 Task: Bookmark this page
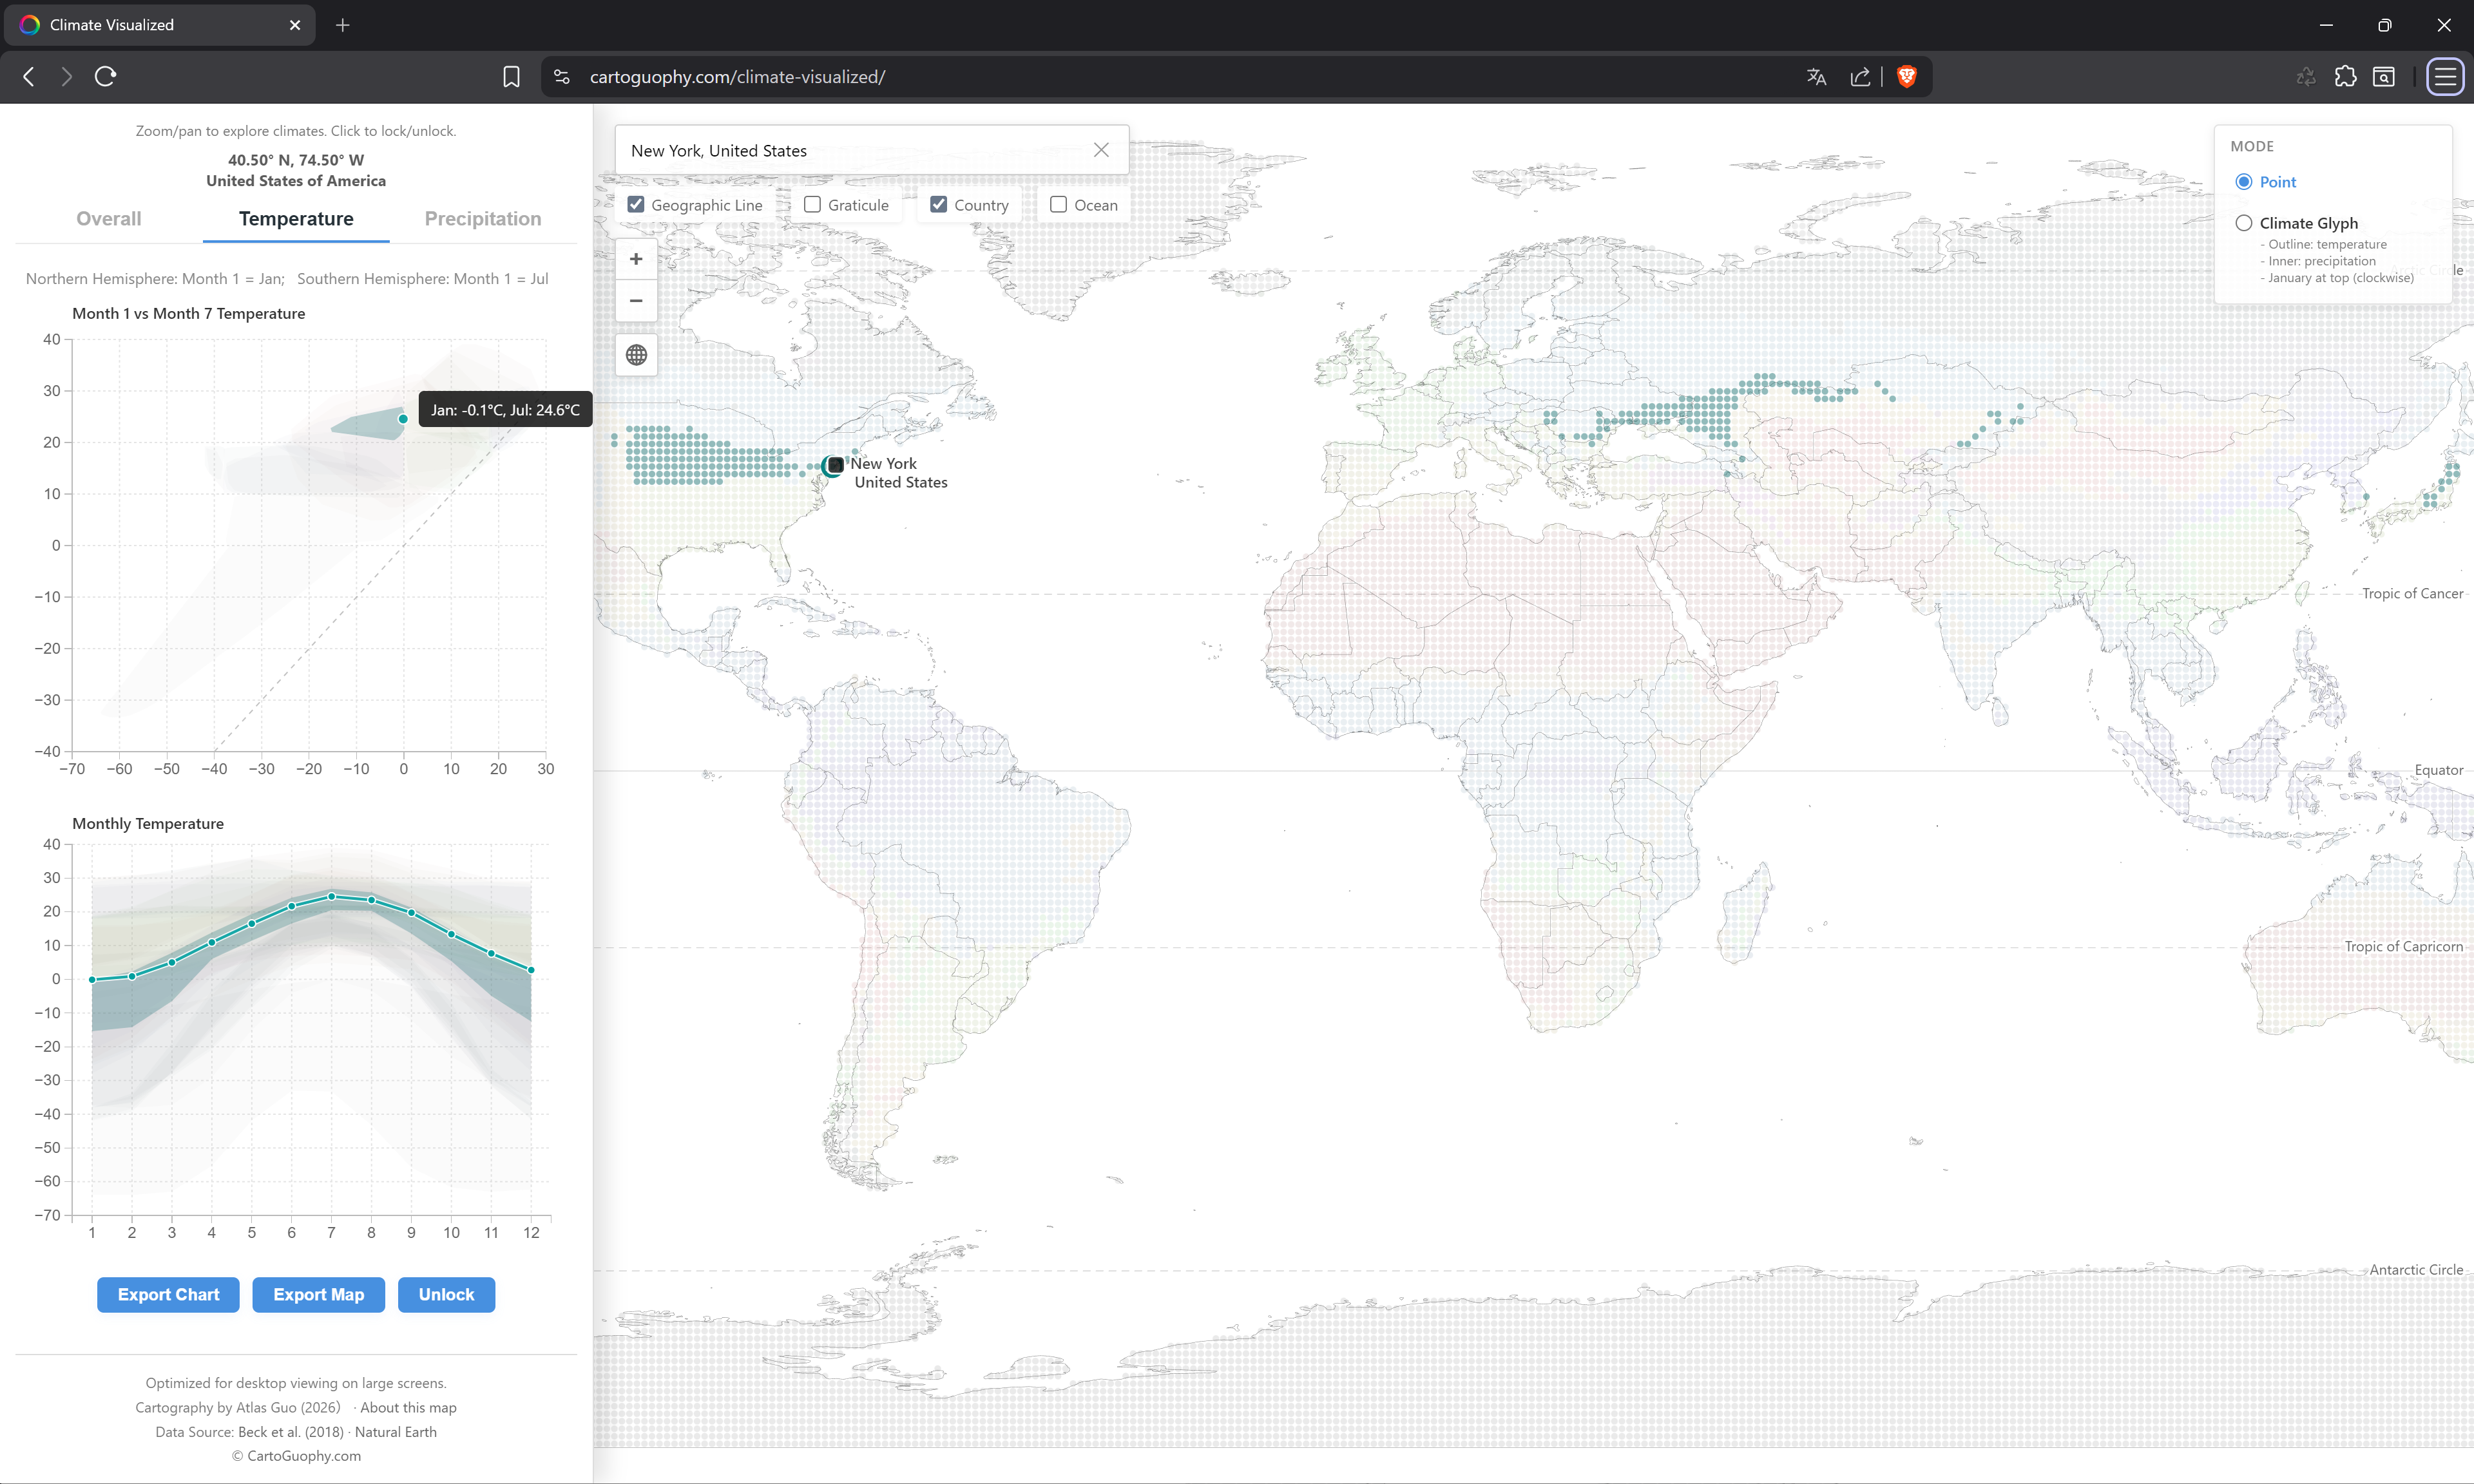point(511,76)
